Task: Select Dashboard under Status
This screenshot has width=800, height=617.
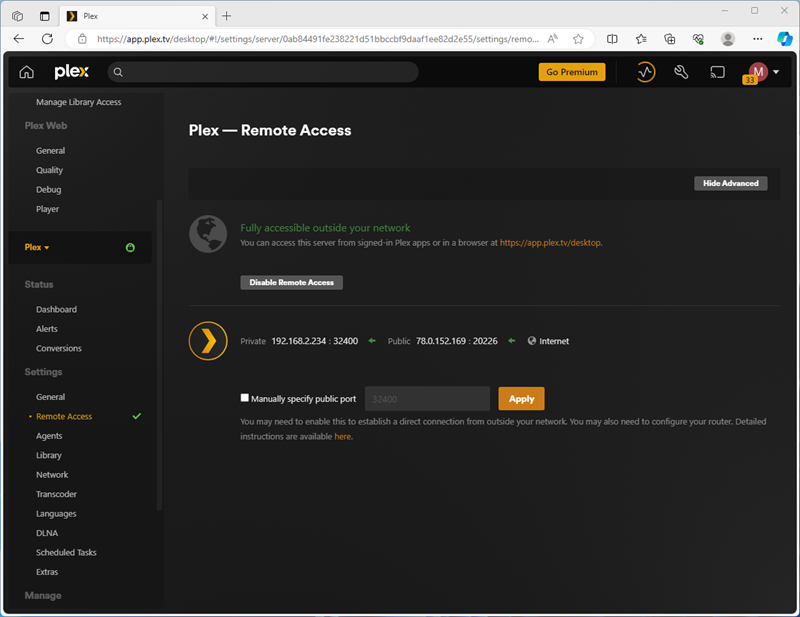Action: [x=56, y=309]
